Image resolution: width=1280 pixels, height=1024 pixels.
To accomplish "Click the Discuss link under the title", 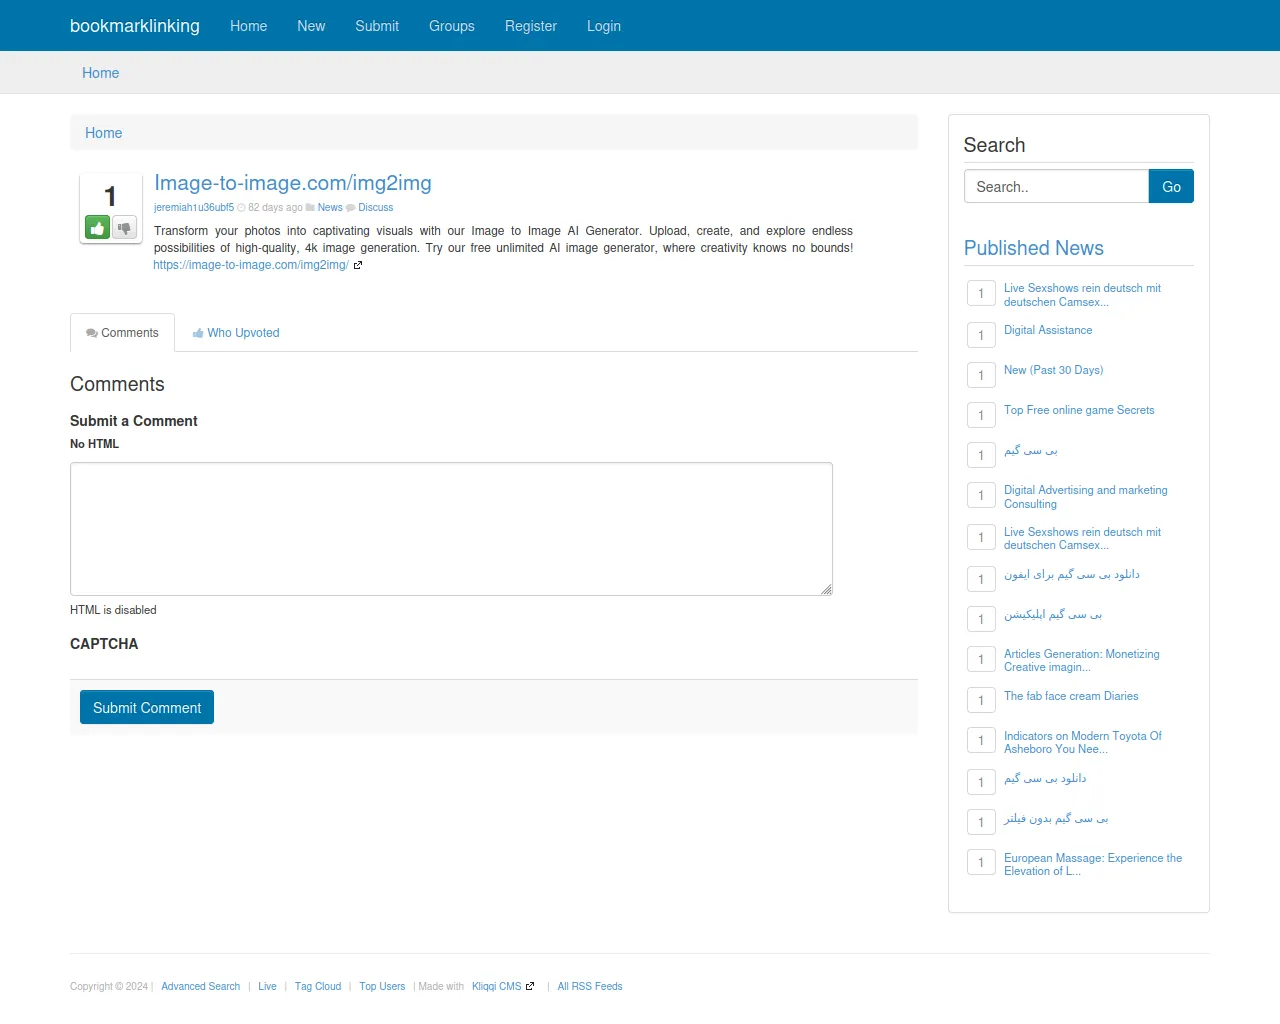I will 376,208.
